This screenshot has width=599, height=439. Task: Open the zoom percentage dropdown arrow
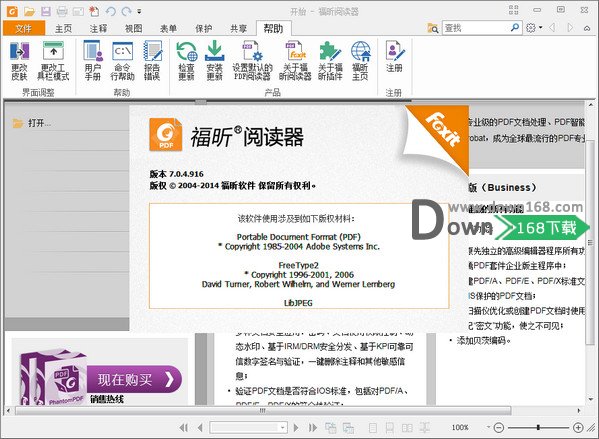click(488, 427)
